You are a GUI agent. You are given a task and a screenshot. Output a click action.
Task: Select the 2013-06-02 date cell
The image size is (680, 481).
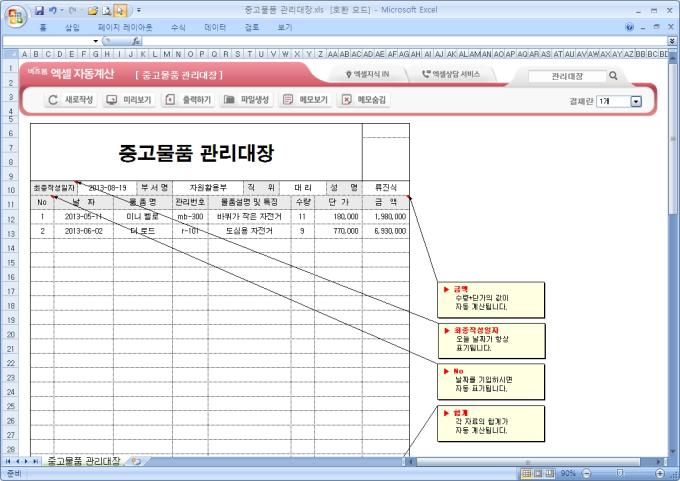[x=84, y=231]
